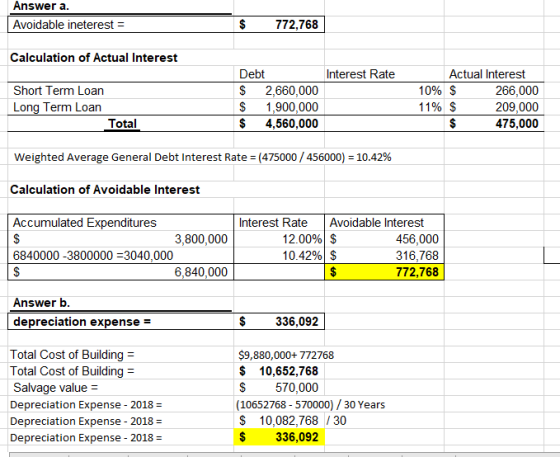Click the 316,768 avoidable interest cell
The width and height of the screenshot is (560, 457).
[x=384, y=256]
